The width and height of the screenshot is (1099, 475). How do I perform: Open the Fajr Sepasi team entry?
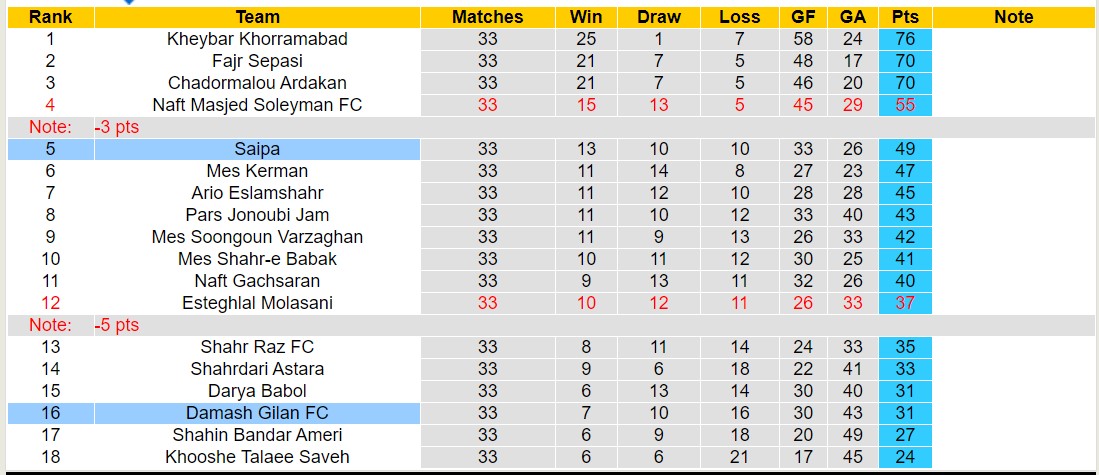(x=257, y=61)
